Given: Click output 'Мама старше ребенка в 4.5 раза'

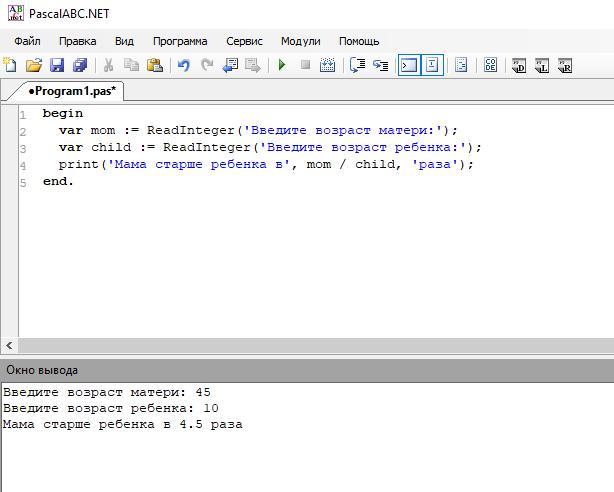Looking at the screenshot, I should (123, 425).
